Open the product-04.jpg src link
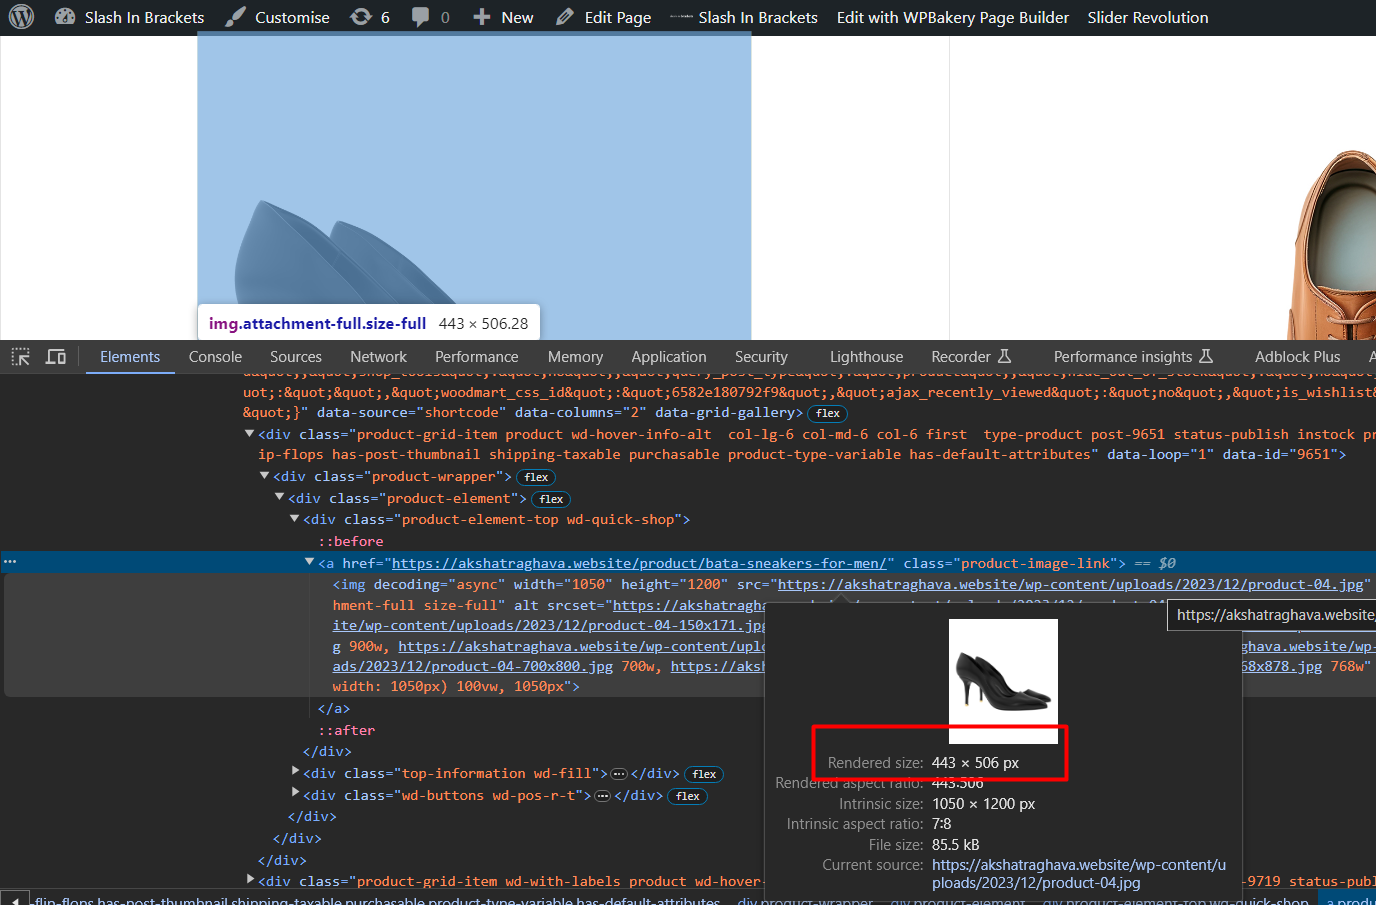This screenshot has width=1376, height=905. coord(1071,584)
